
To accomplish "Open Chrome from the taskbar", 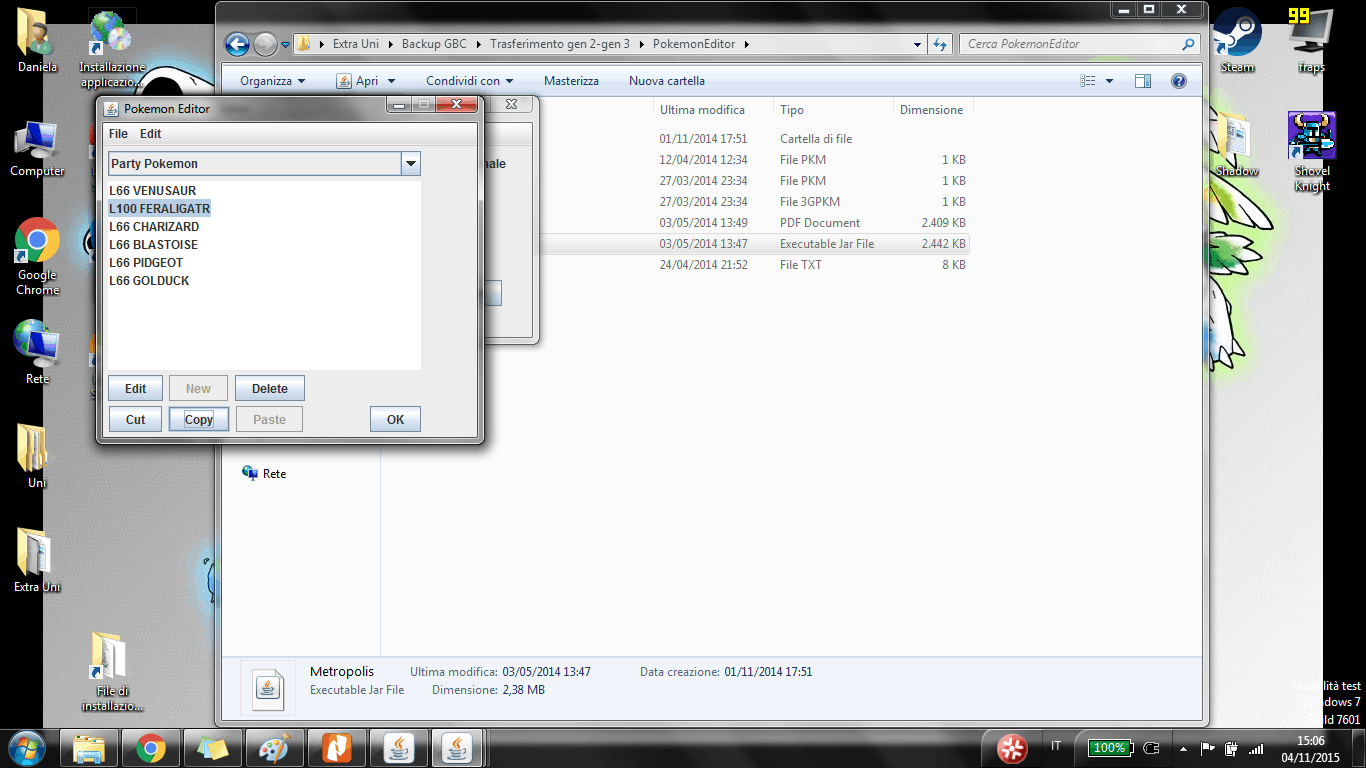I will click(151, 748).
